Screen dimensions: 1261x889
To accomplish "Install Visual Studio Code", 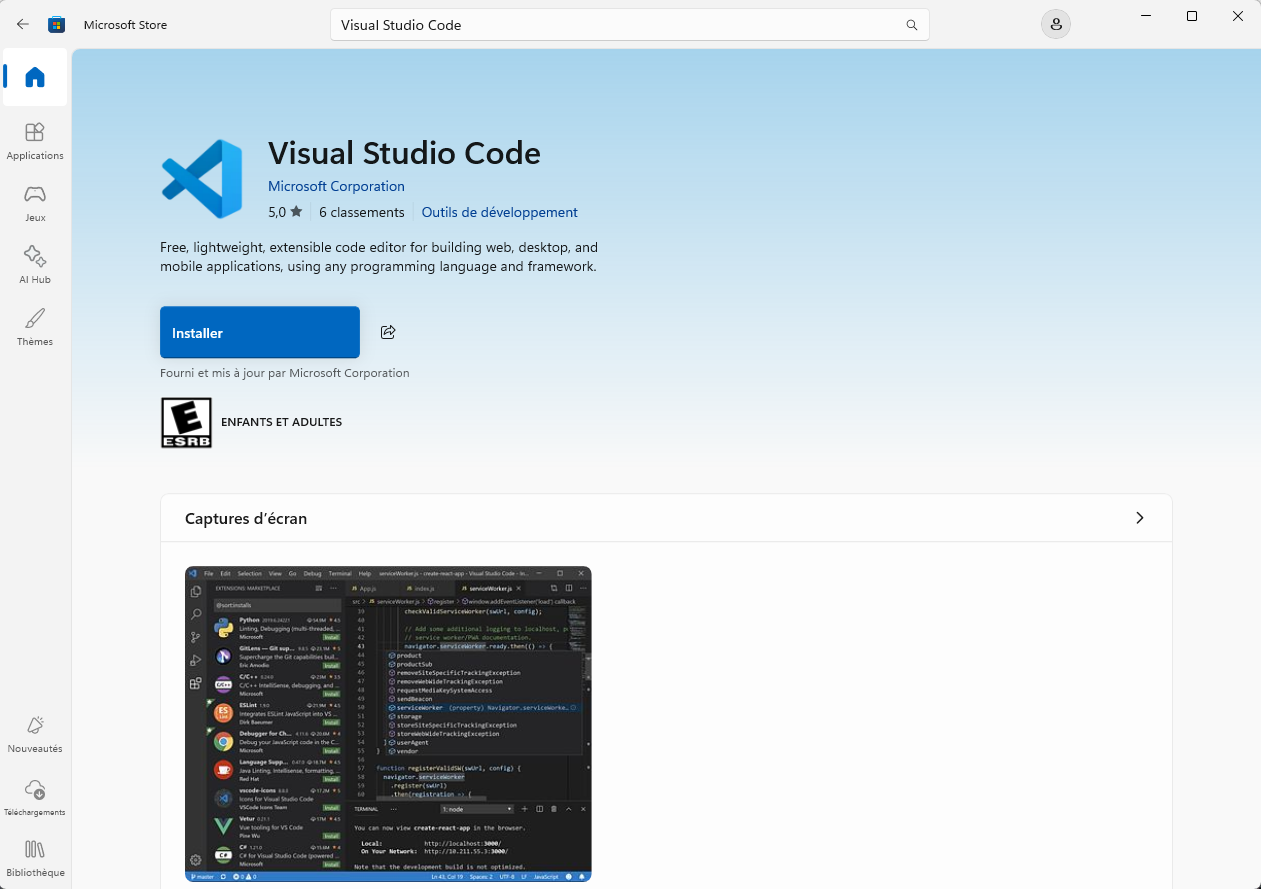I will point(260,332).
